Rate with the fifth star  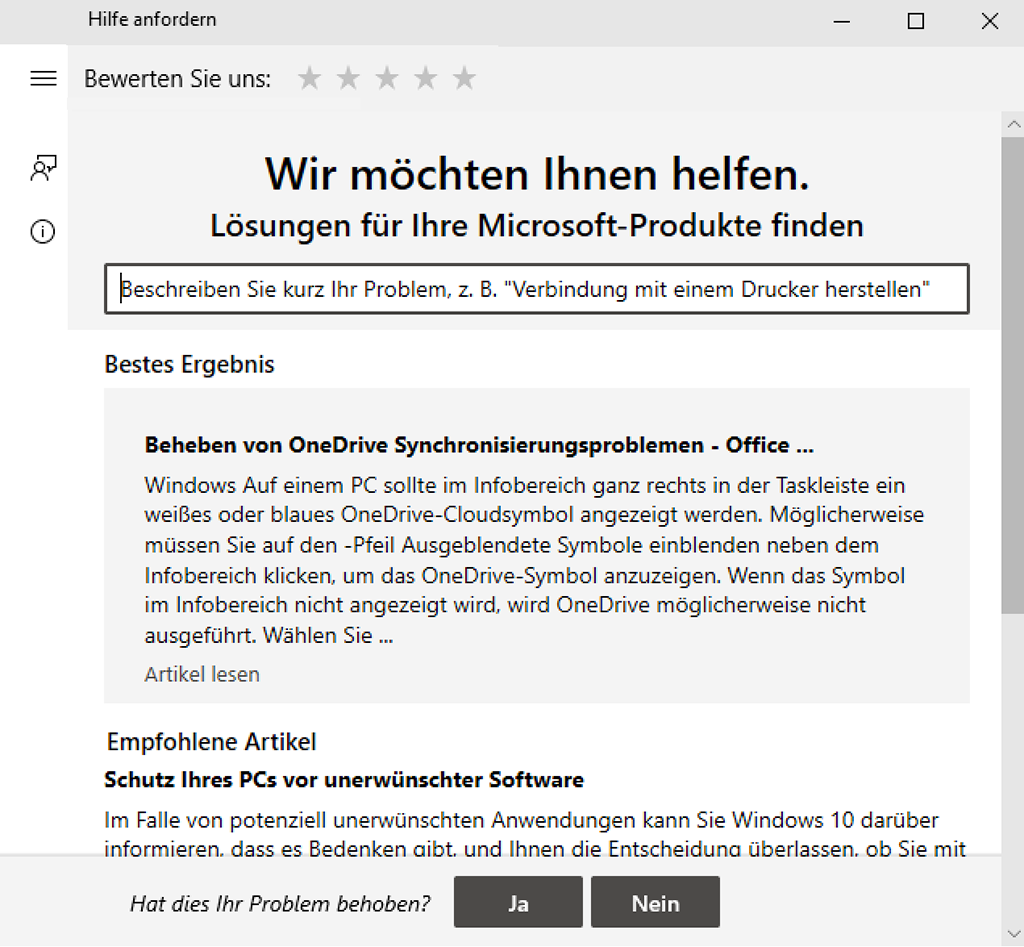[x=464, y=78]
